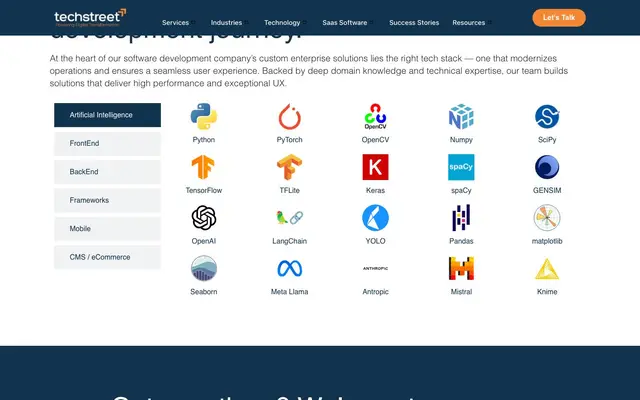The width and height of the screenshot is (640, 400).
Task: Open the Success Stories page
Action: click(414, 22)
